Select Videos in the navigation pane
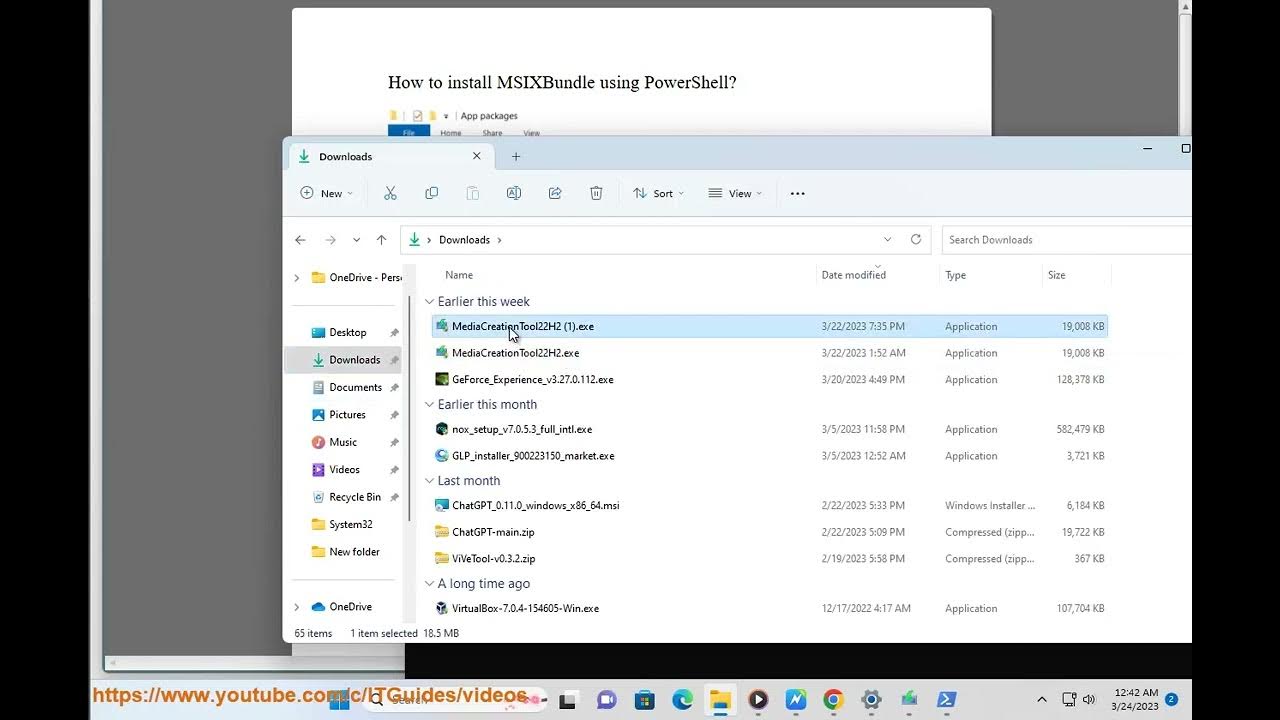Image resolution: width=1280 pixels, height=720 pixels. pos(343,469)
